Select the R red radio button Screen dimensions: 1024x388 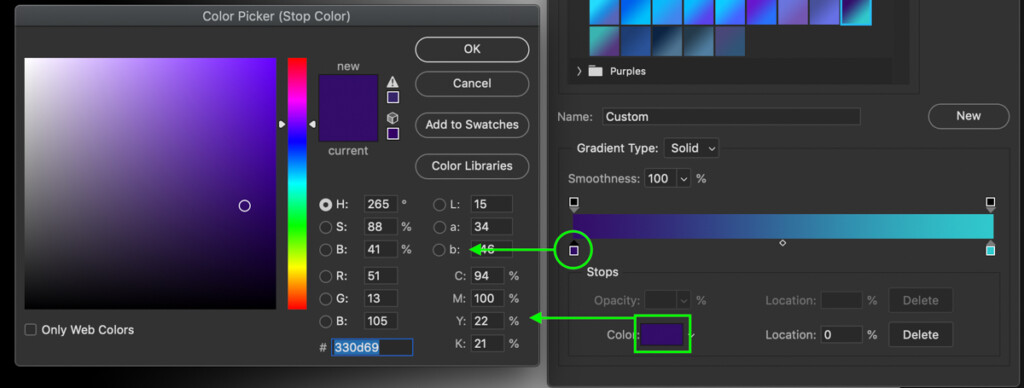pyautogui.click(x=325, y=276)
